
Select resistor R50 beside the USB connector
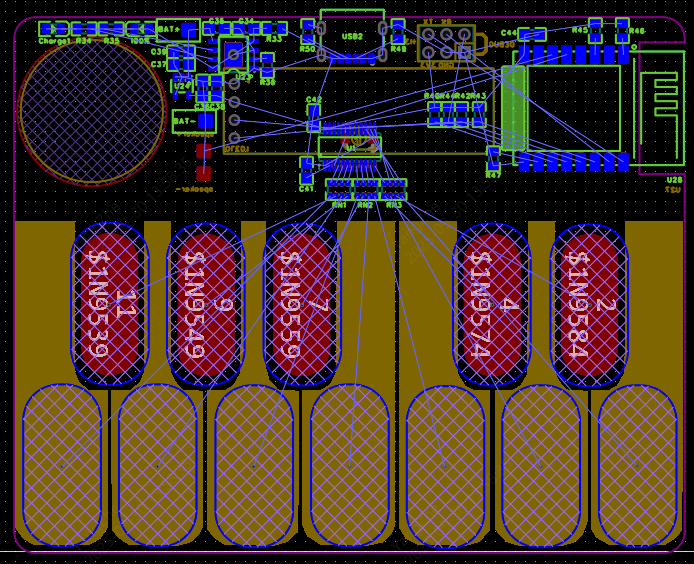[x=307, y=32]
